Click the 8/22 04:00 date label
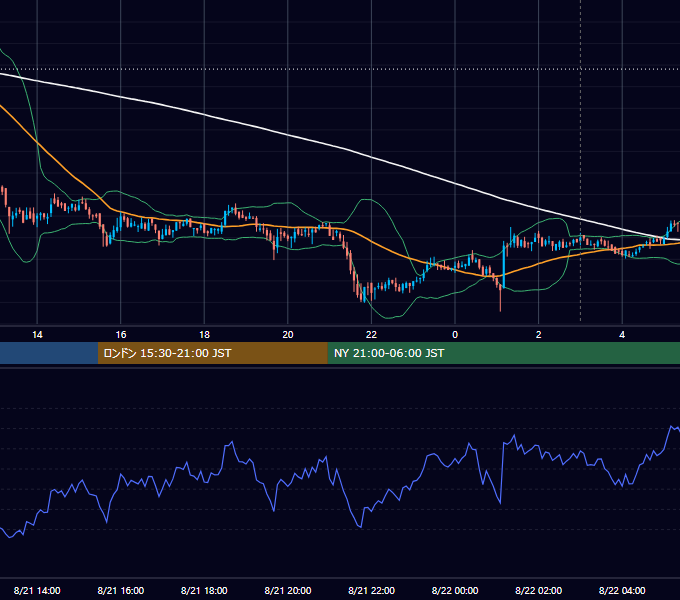Viewport: 680px width, 600px height. (622, 590)
